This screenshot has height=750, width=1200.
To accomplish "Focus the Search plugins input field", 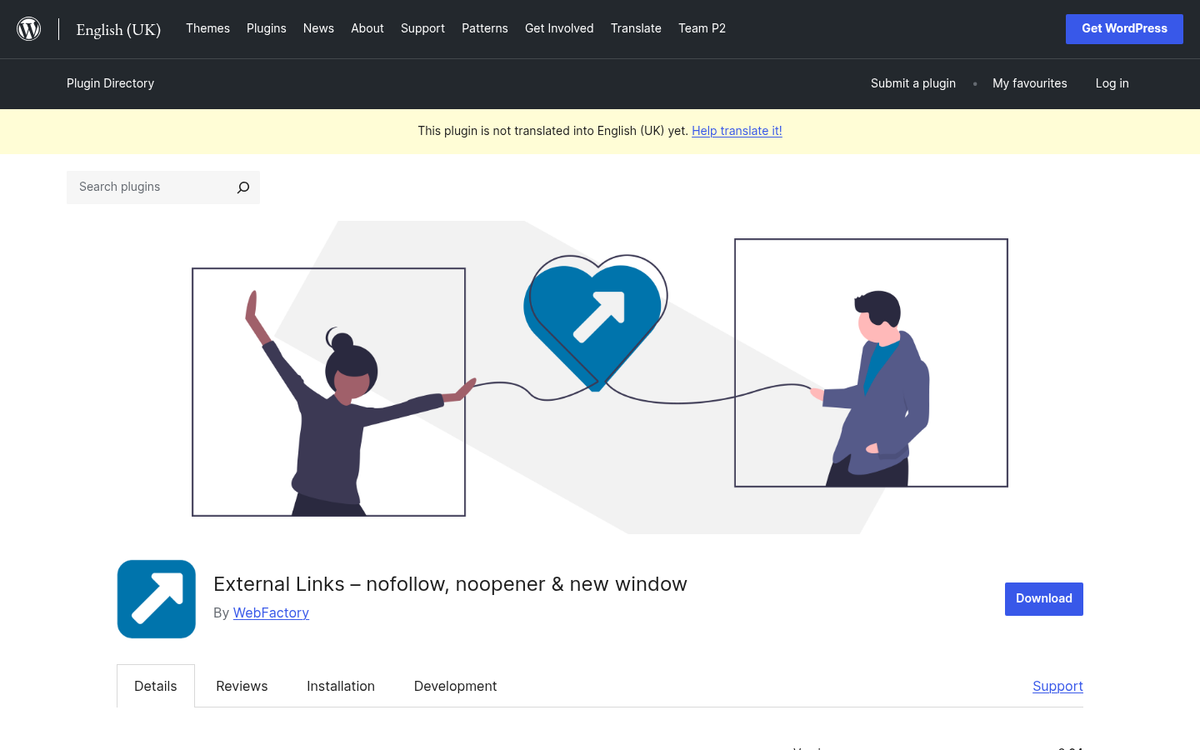I will (150, 187).
